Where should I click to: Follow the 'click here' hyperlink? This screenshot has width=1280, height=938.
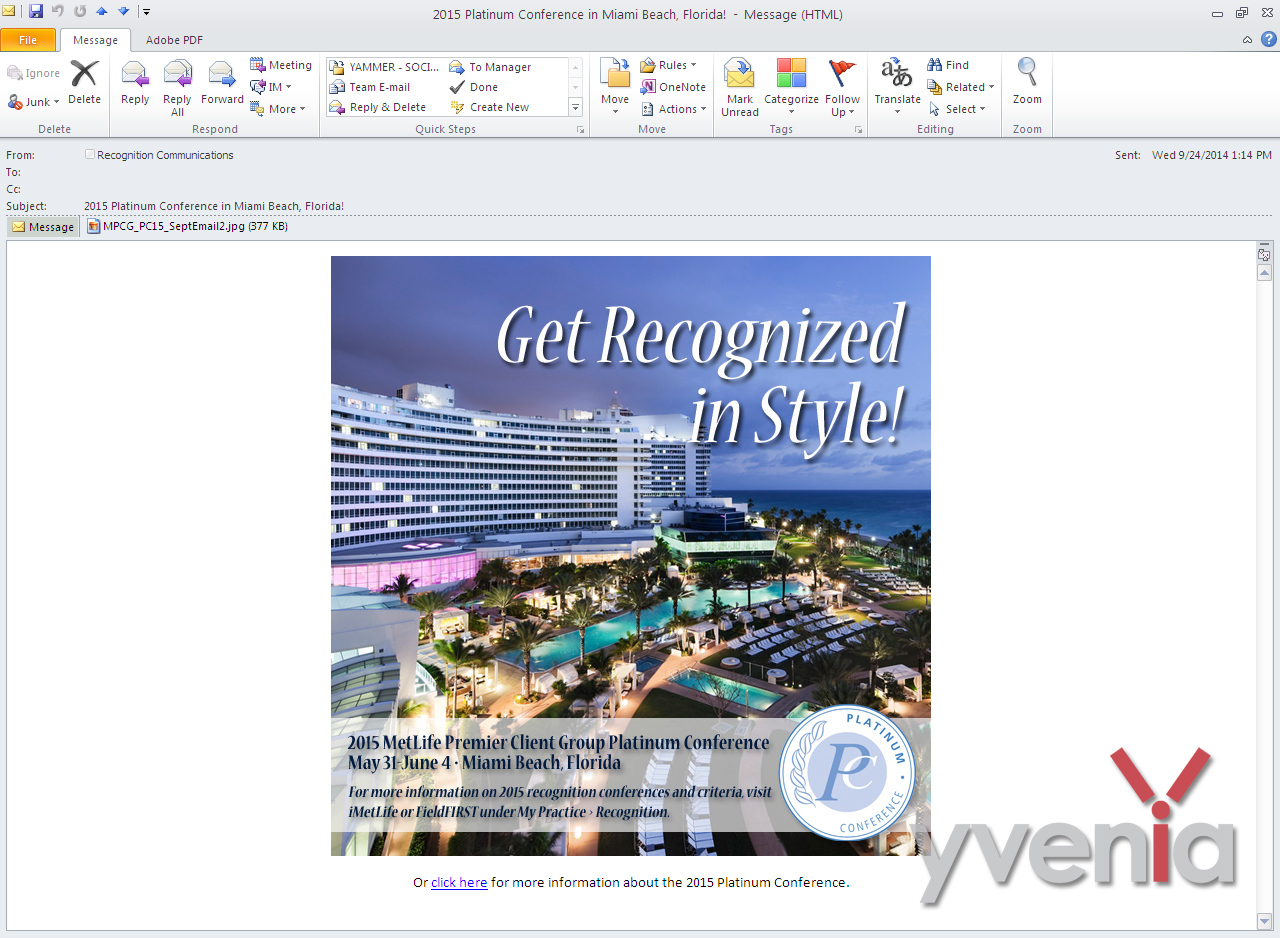point(459,882)
